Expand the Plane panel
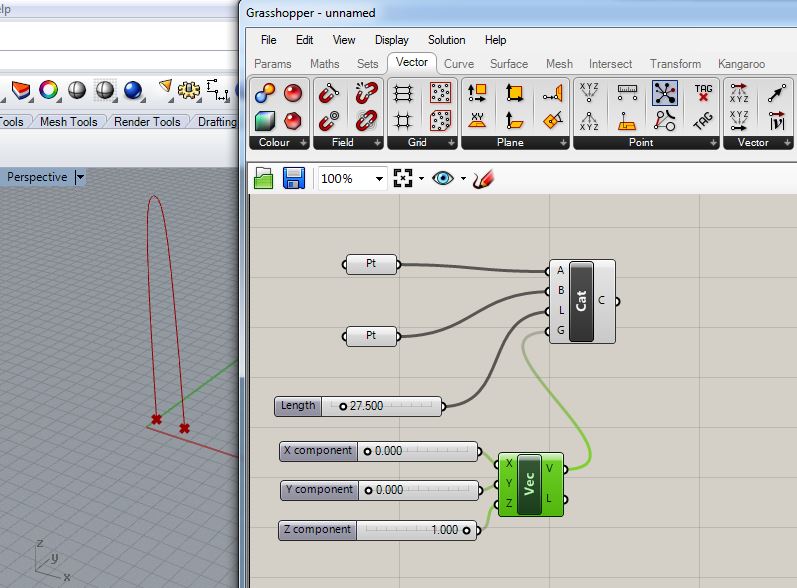Viewport: 797px width, 588px height. (561, 143)
